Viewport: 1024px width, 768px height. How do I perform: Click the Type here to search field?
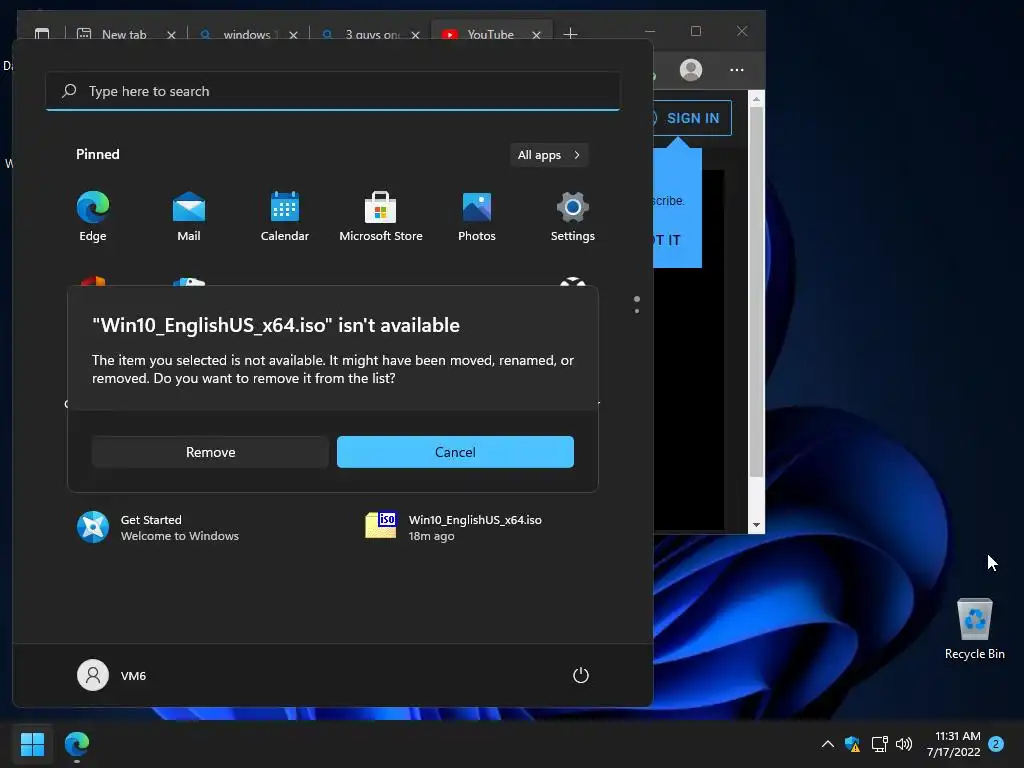333,91
